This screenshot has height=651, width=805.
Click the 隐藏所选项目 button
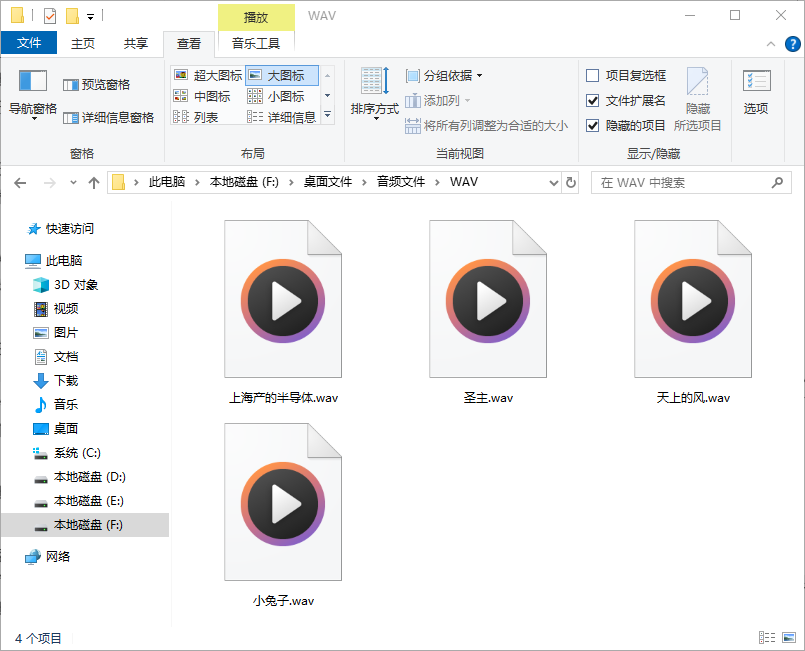click(698, 99)
